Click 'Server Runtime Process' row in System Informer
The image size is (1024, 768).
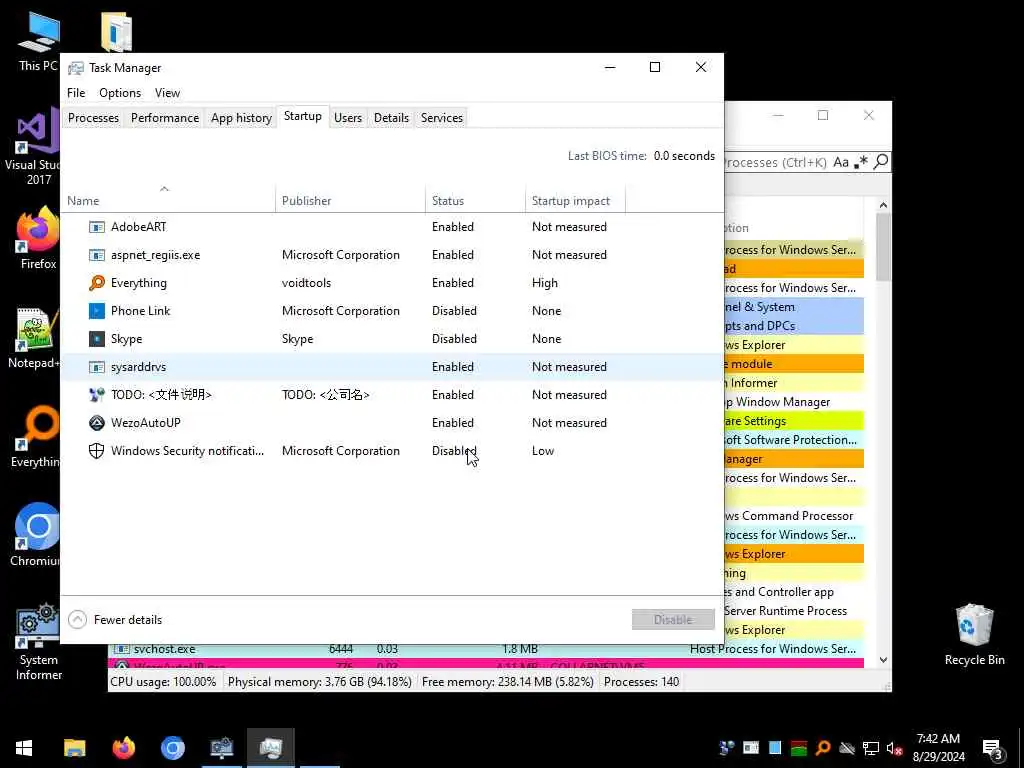[x=793, y=611]
